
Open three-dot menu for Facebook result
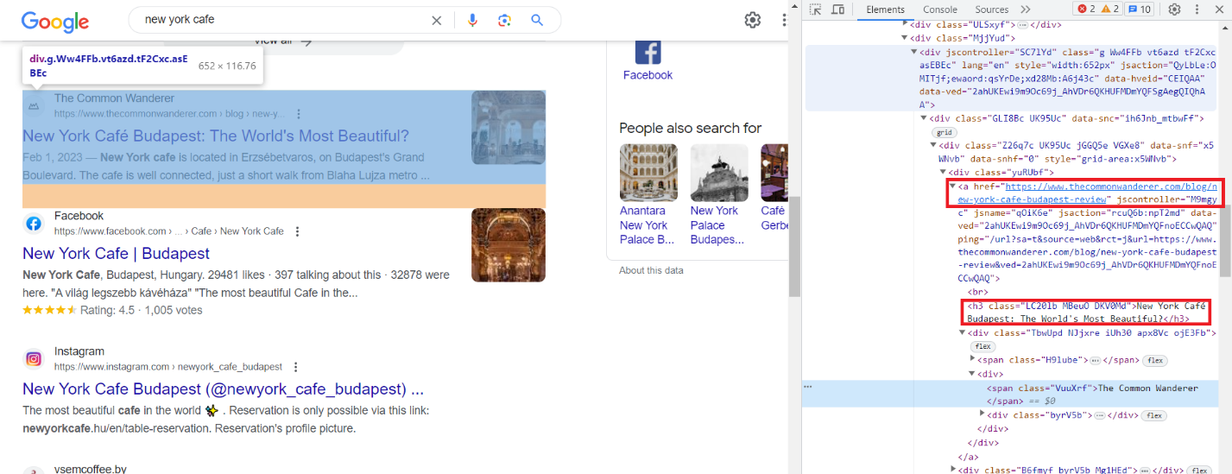click(x=297, y=231)
